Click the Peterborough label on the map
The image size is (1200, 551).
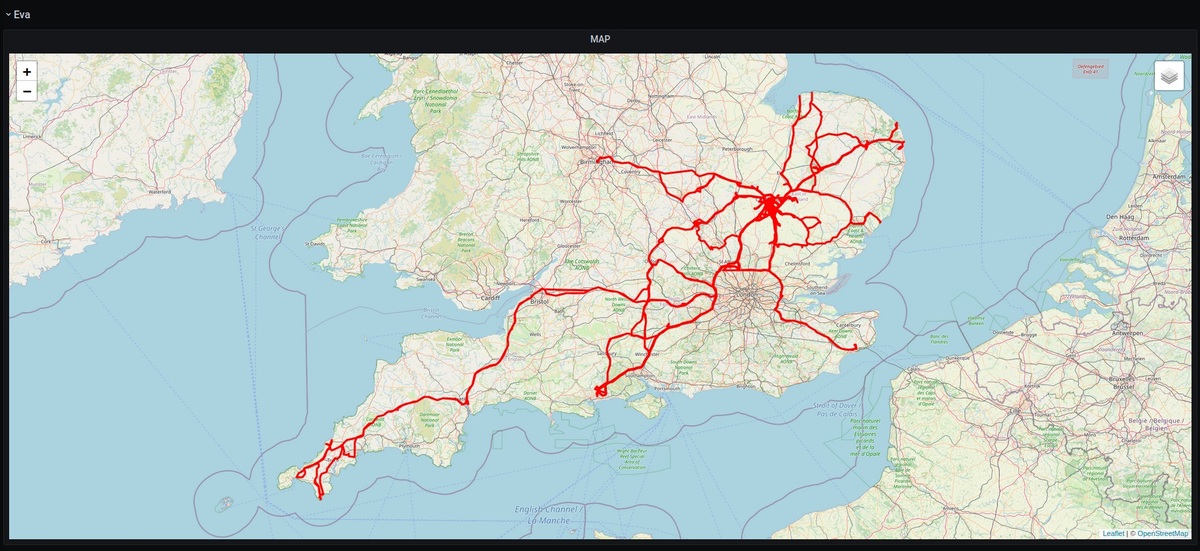[736, 148]
